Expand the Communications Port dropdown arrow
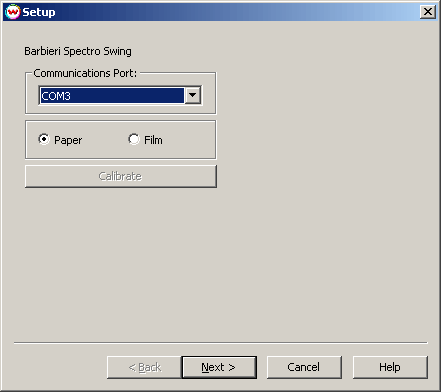 (x=192, y=95)
